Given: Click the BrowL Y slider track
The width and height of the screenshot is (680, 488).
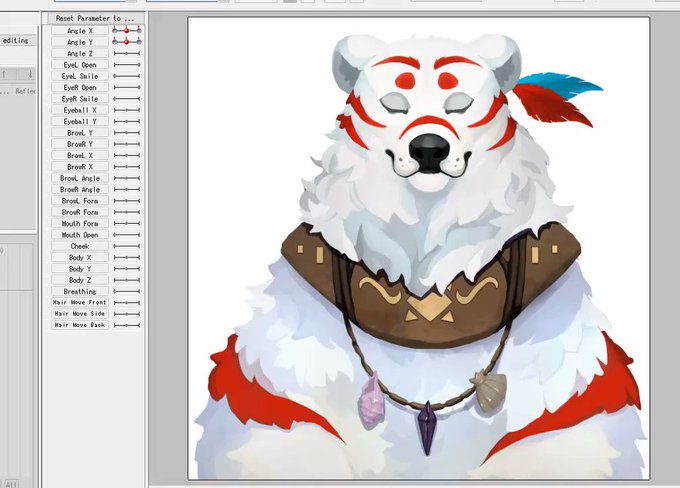Looking at the screenshot, I should (x=127, y=133).
